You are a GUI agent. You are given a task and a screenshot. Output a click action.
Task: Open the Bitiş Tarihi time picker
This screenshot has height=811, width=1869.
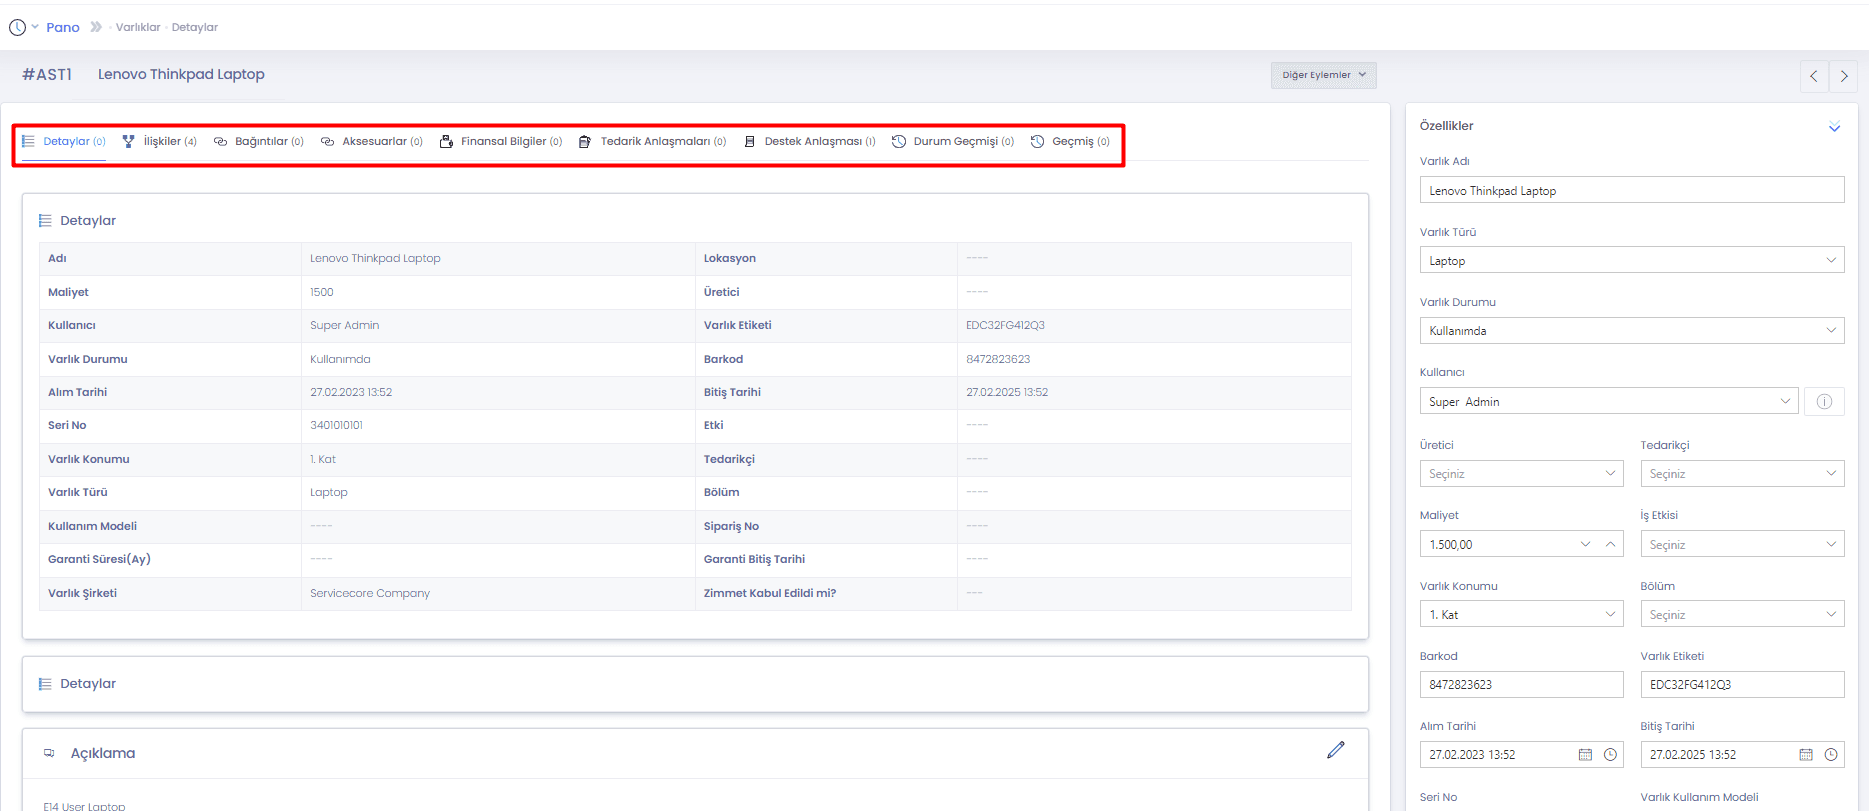coord(1831,755)
